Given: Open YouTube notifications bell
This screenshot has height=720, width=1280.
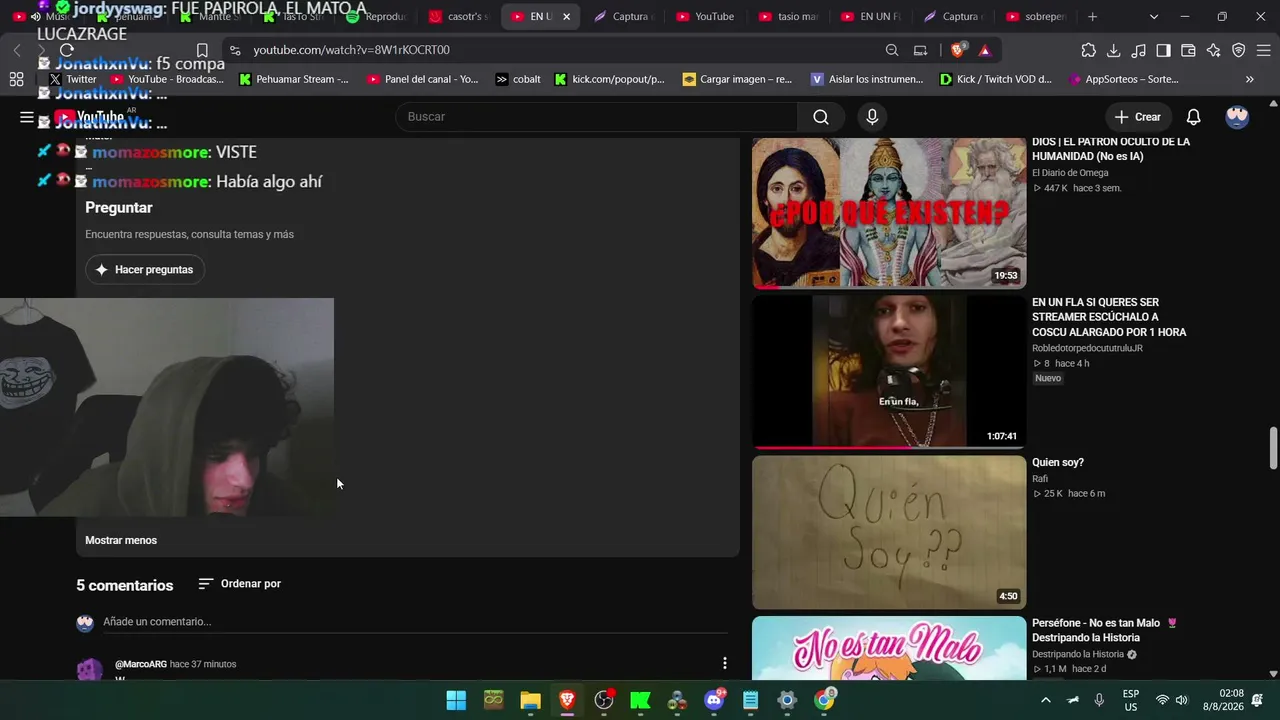Looking at the screenshot, I should [x=1193, y=117].
